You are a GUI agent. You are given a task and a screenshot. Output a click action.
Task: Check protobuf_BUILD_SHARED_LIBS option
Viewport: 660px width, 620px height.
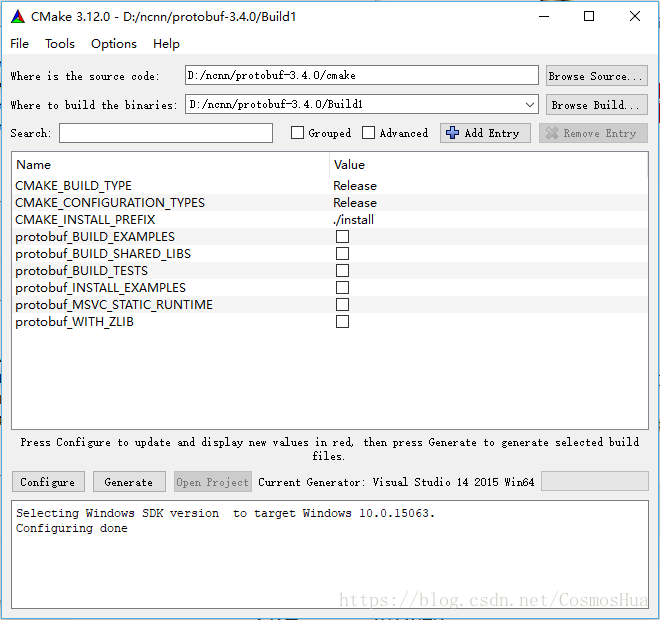pyautogui.click(x=342, y=253)
